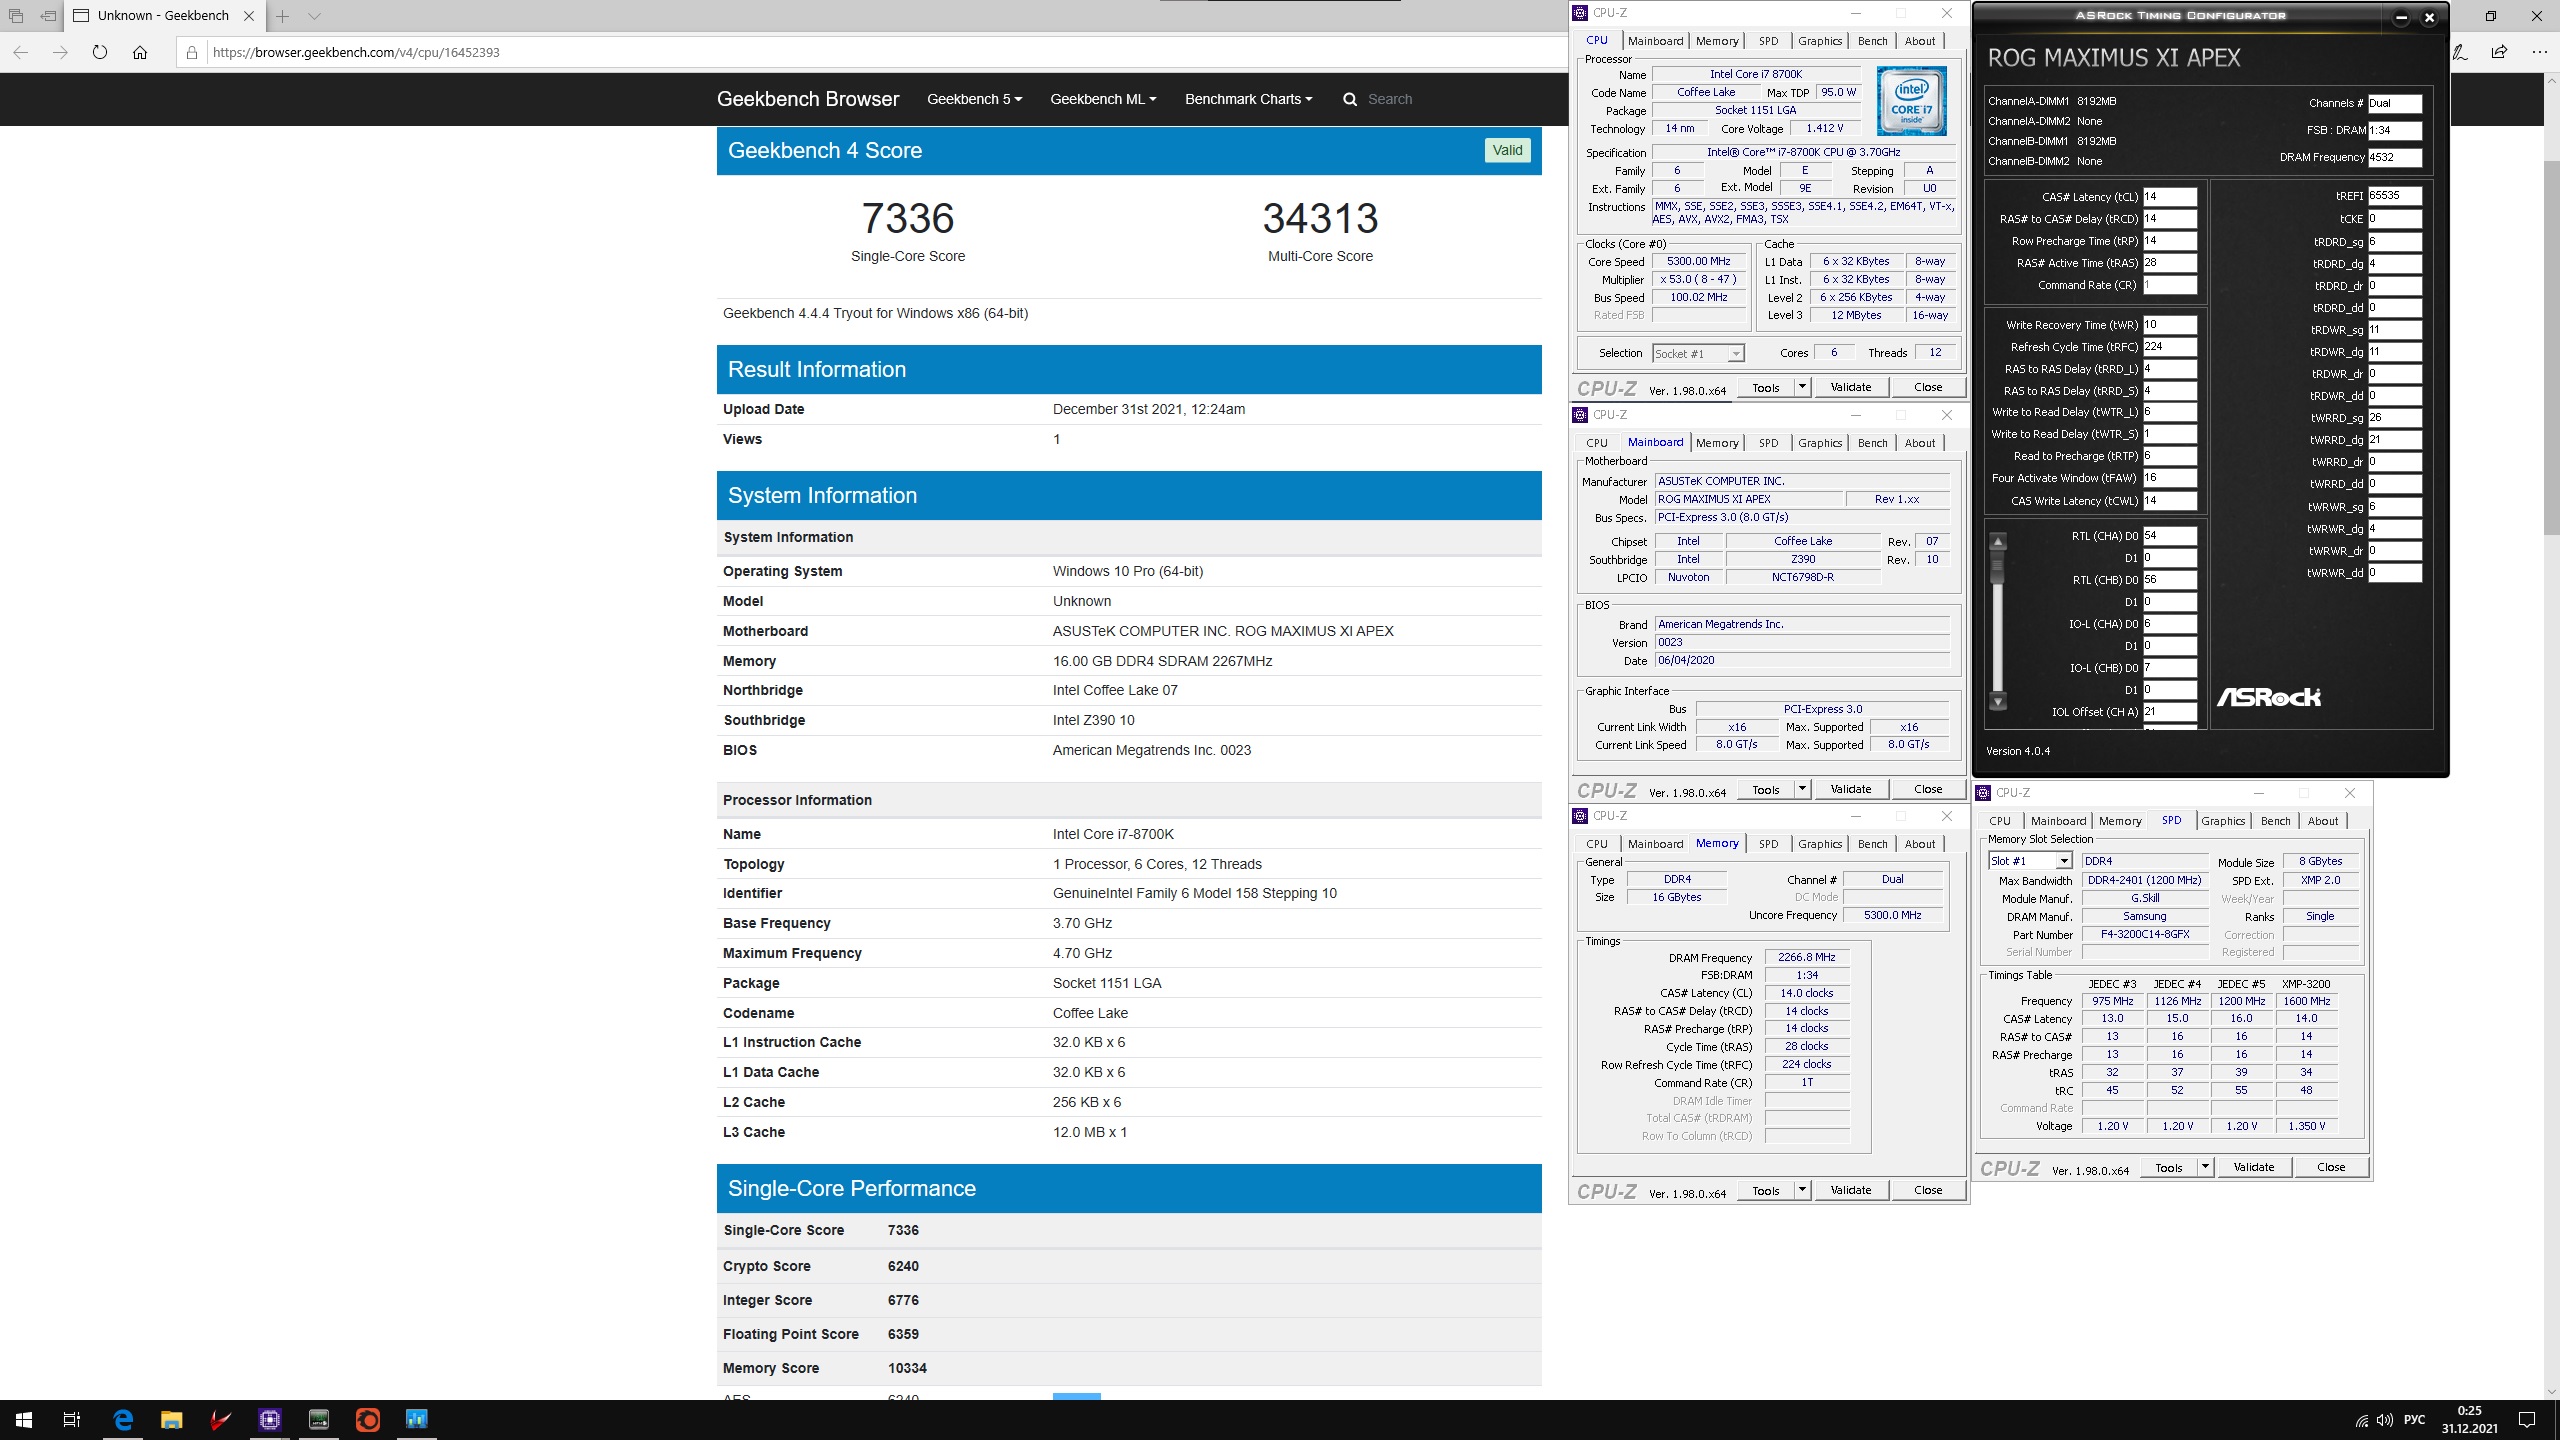The width and height of the screenshot is (2560, 1440).
Task: Click Tools button in the Memory CPU-Z window
Action: pyautogui.click(x=1766, y=1190)
